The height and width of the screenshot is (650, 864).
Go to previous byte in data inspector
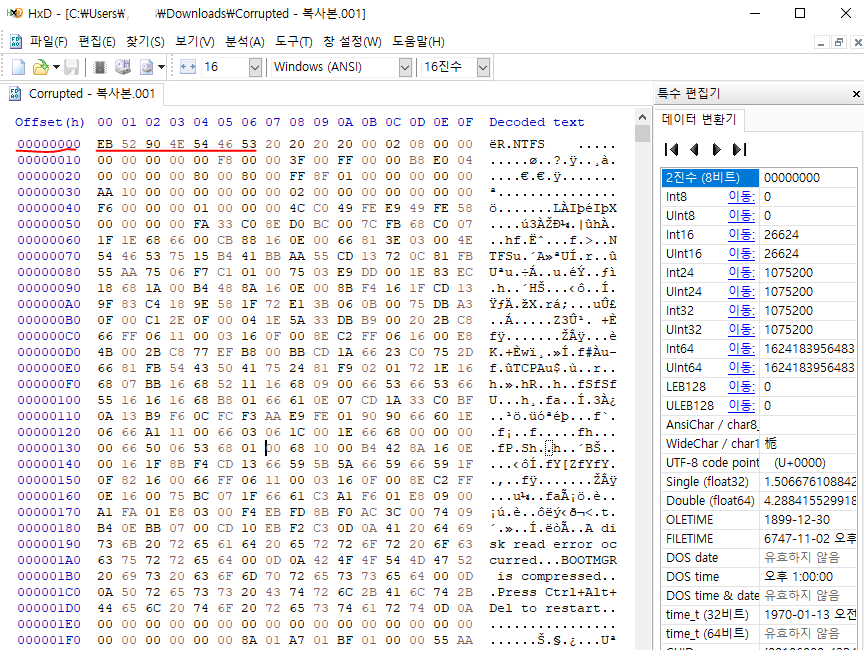point(694,149)
